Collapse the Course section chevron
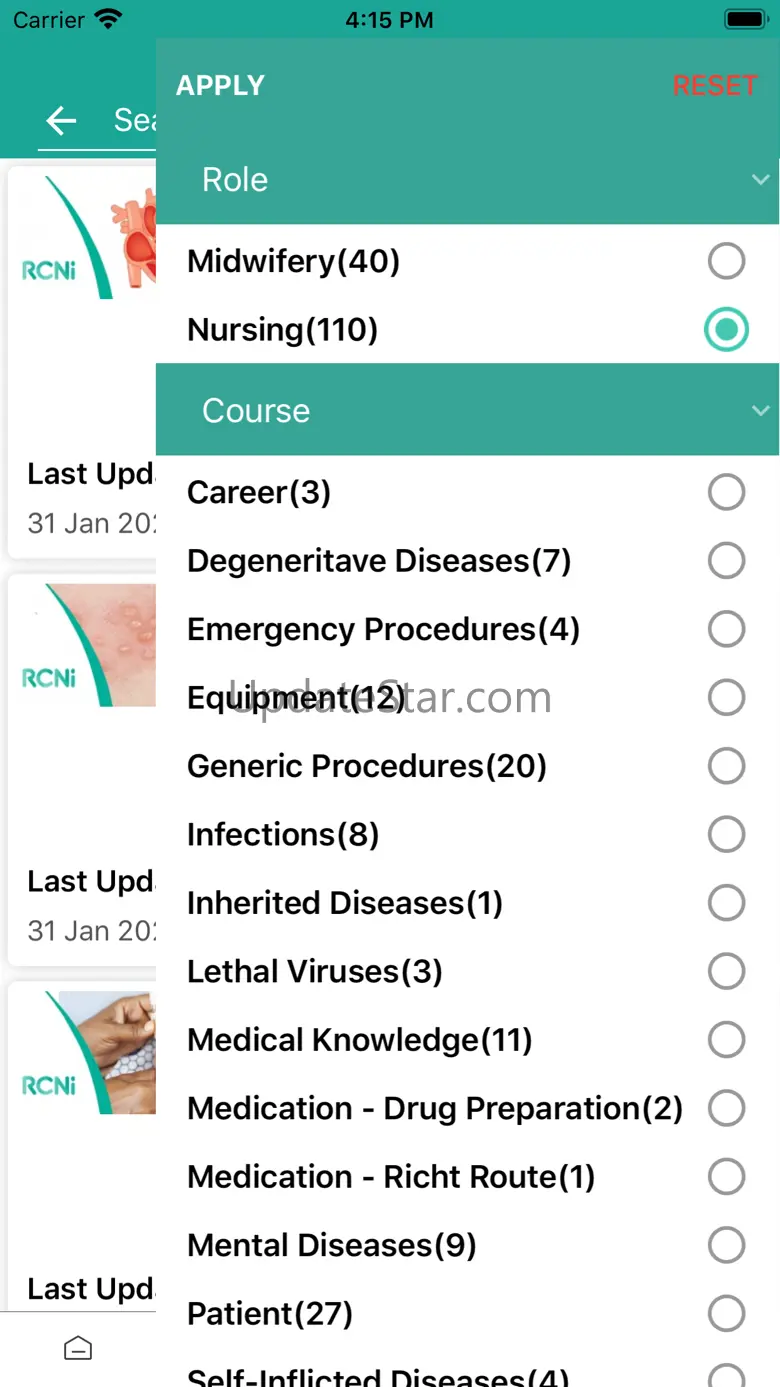The height and width of the screenshot is (1387, 780). [760, 411]
